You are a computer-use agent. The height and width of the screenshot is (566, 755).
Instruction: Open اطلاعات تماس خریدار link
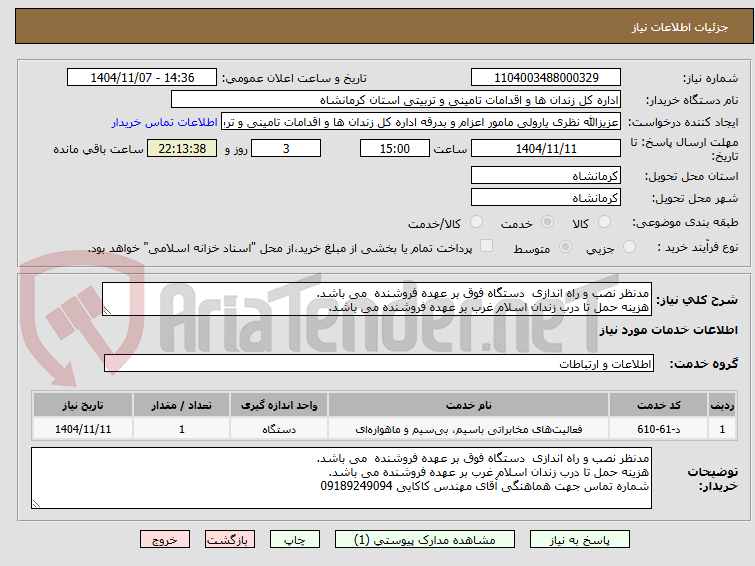tap(165, 122)
